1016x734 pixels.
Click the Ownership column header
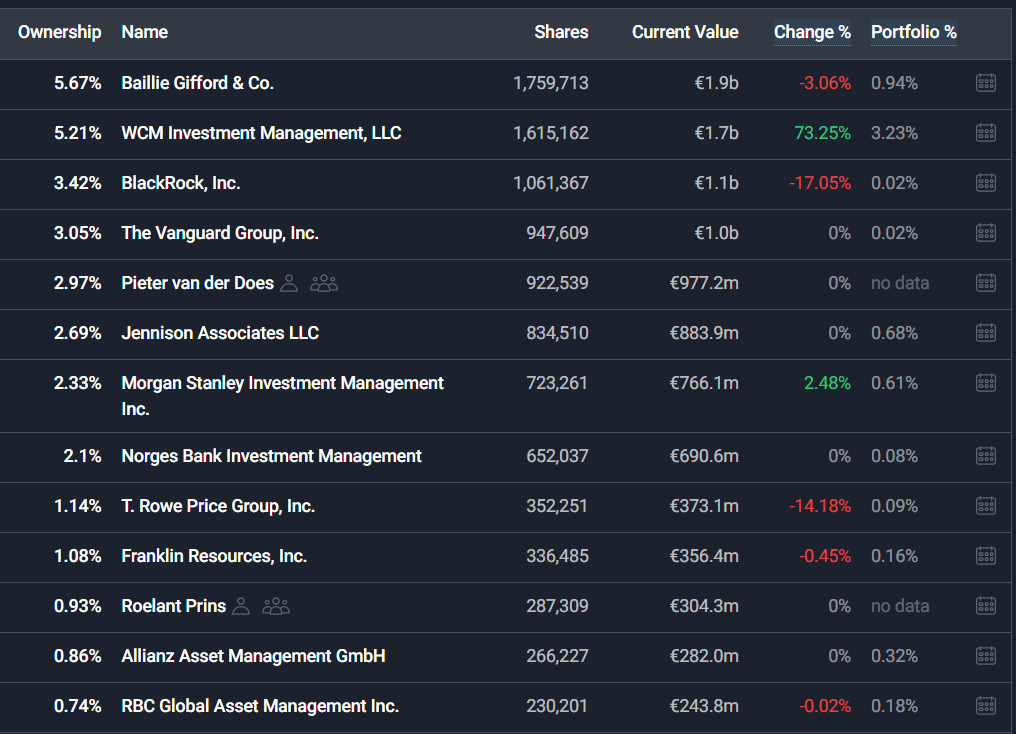tap(60, 32)
